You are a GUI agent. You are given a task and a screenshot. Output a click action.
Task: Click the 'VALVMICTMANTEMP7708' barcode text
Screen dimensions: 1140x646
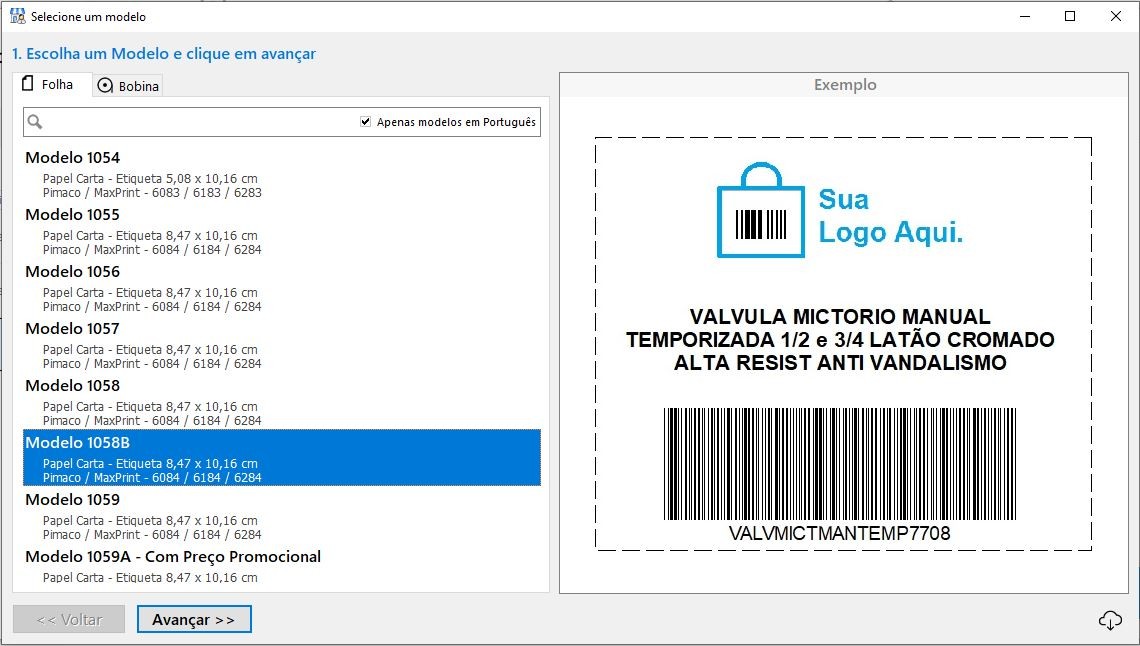click(840, 533)
